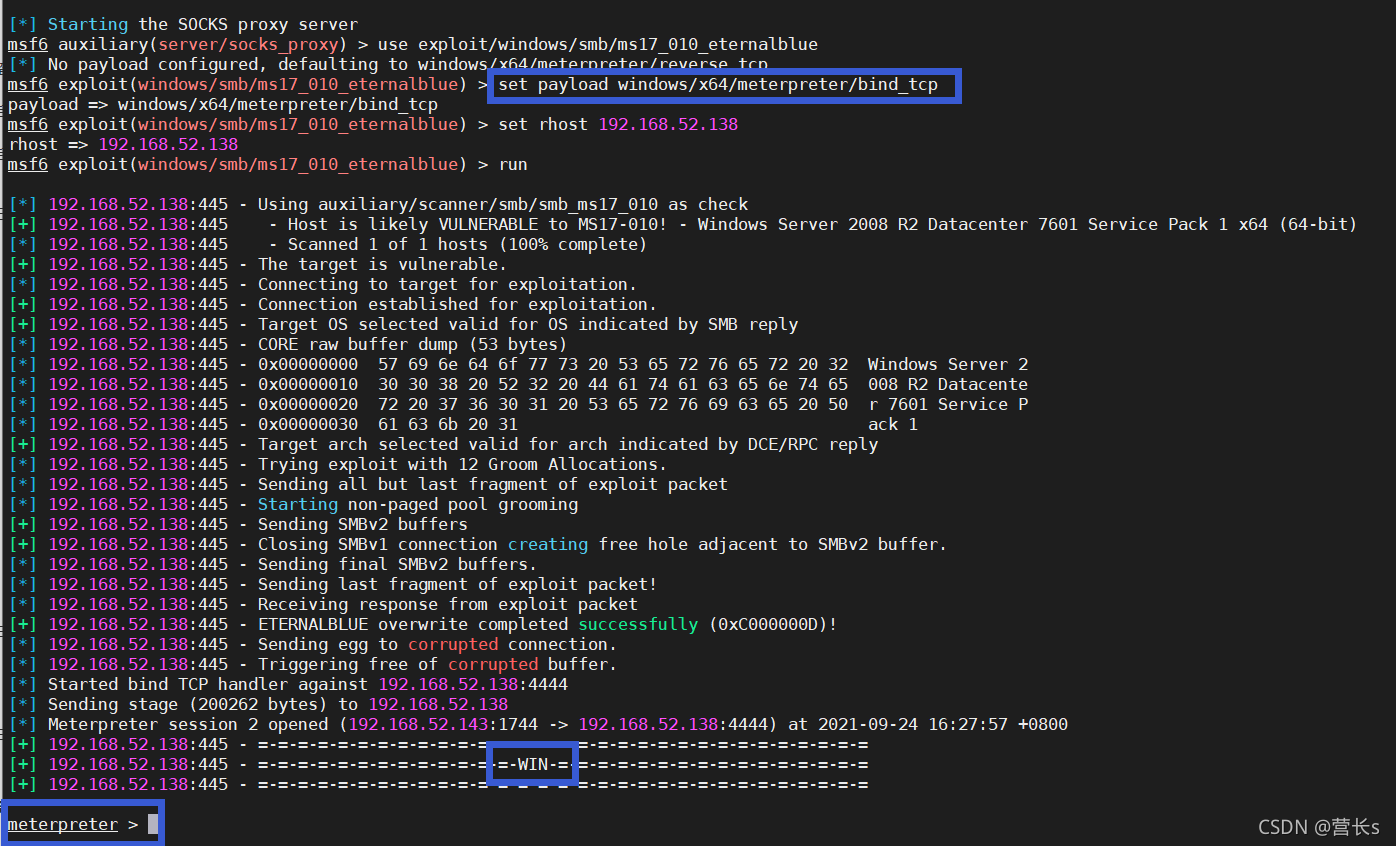This screenshot has width=1396, height=846.
Task: Click 'CORE raw buffer dump (53 bytes)' line
Action: pos(288,344)
